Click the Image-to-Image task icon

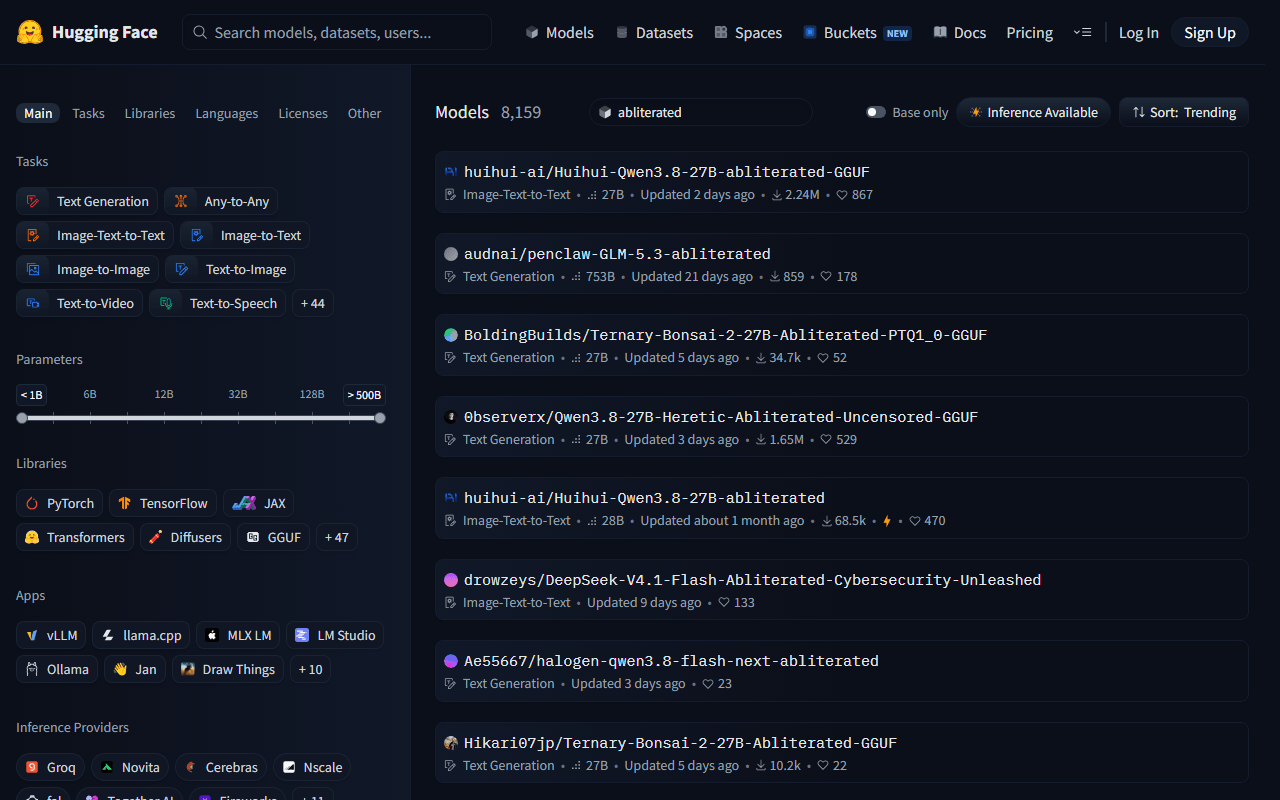(x=35, y=269)
